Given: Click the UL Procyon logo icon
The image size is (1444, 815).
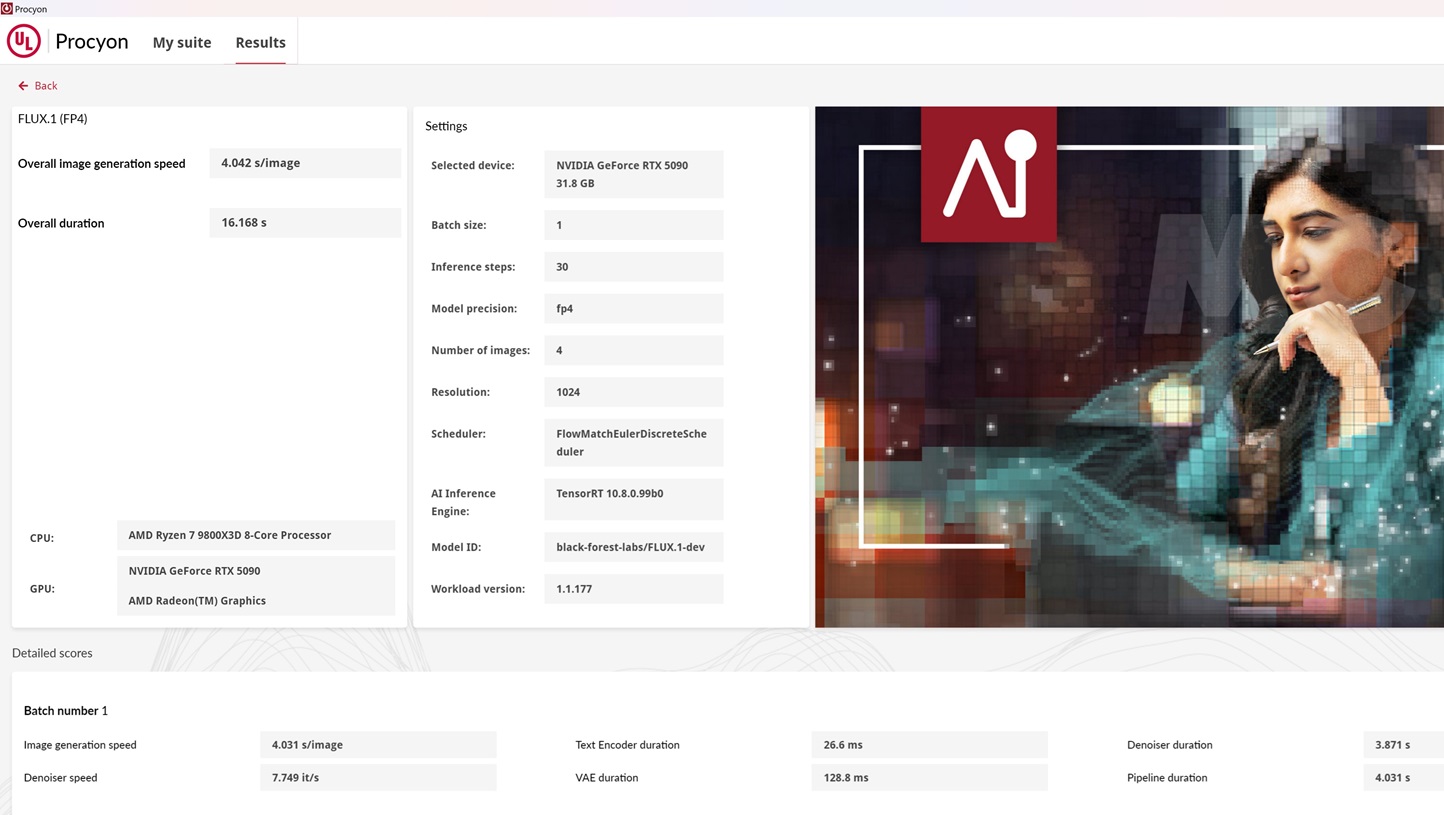Looking at the screenshot, I should (x=24, y=41).
